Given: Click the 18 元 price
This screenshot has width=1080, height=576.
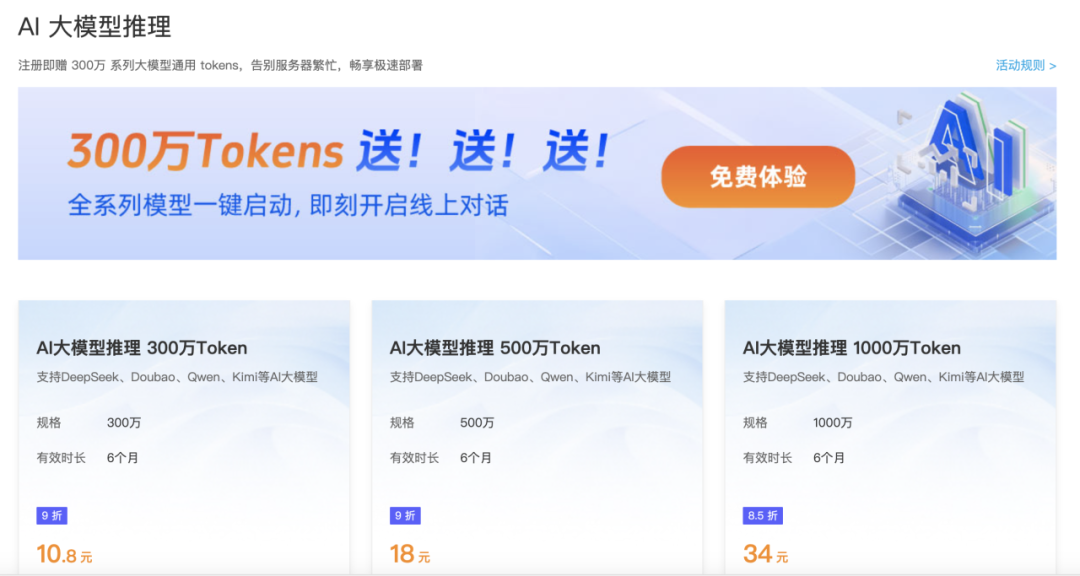Looking at the screenshot, I should tap(410, 554).
